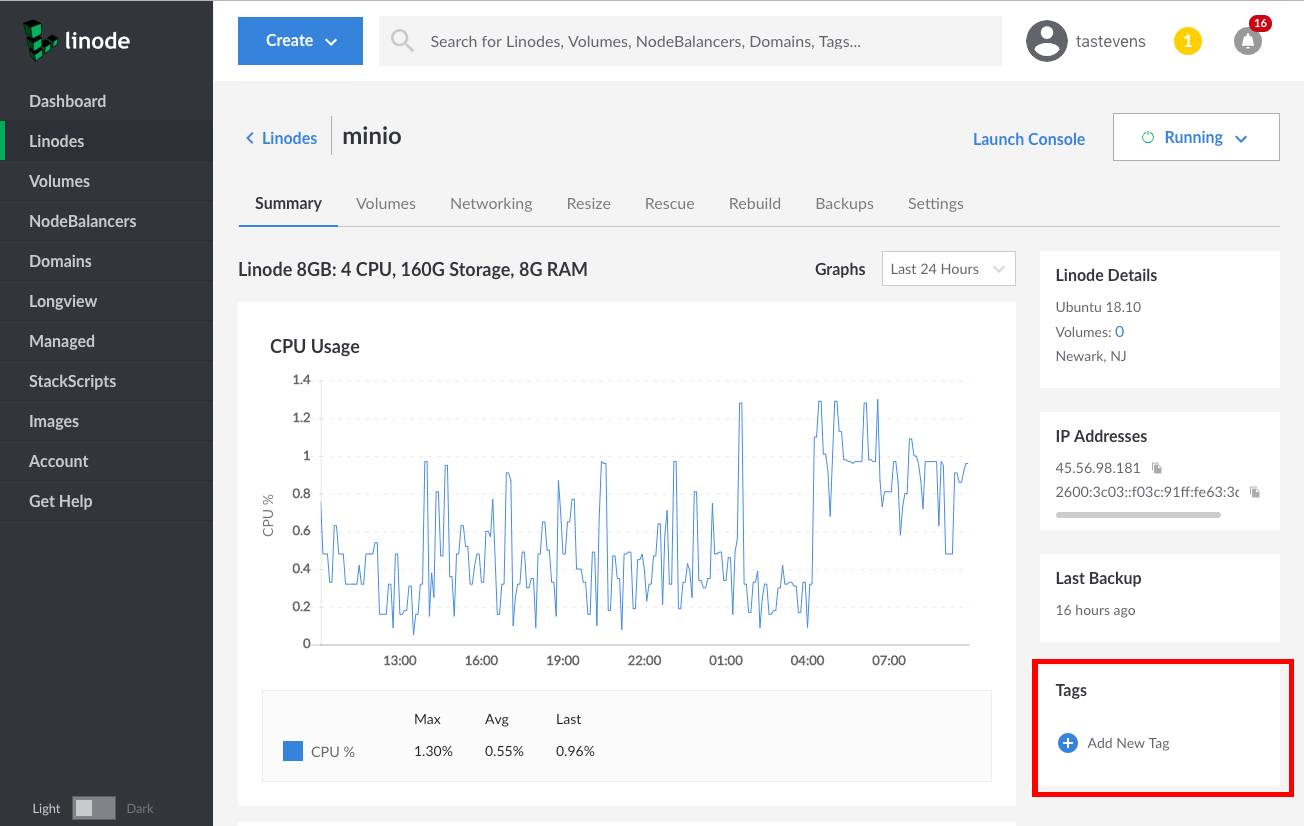Open the Create dropdown
The width and height of the screenshot is (1304, 826).
click(300, 41)
